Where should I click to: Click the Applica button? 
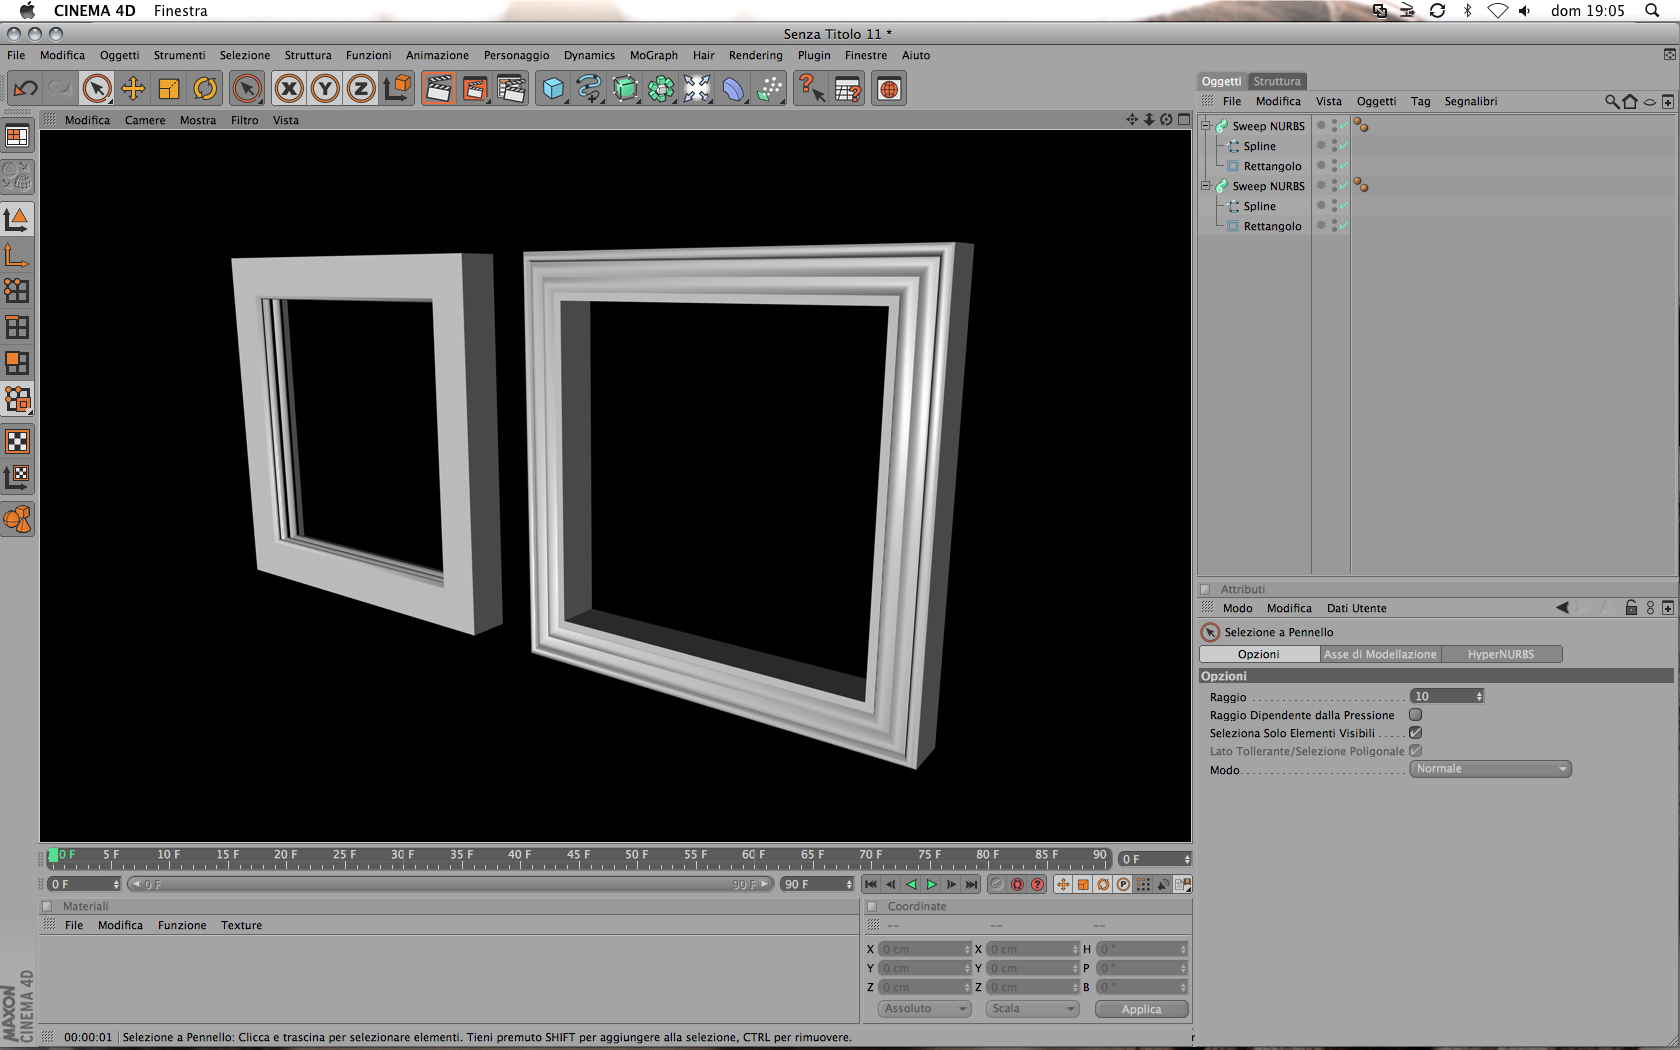tap(1141, 1009)
